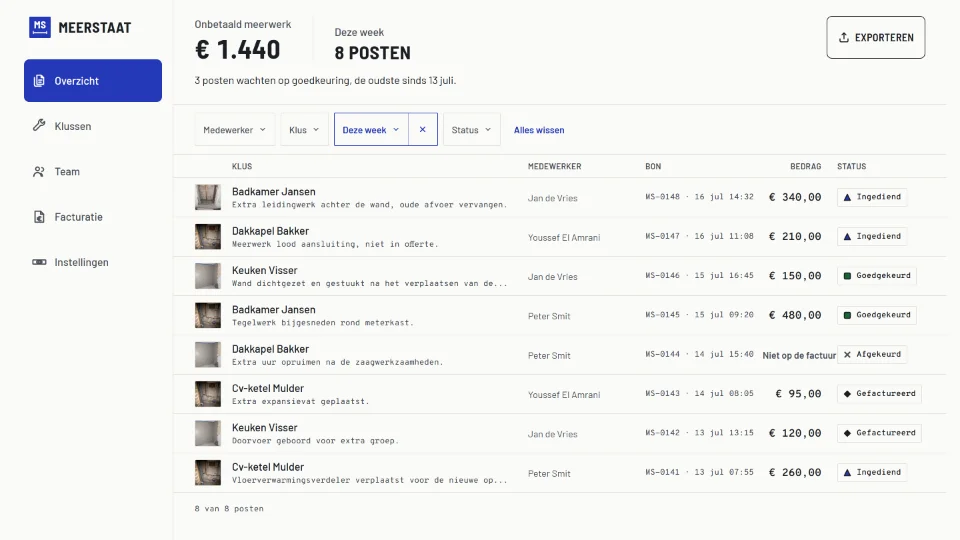Image resolution: width=960 pixels, height=540 pixels.
Task: Click the Gefactureerd diamond icon for MS-0142
Action: [847, 433]
